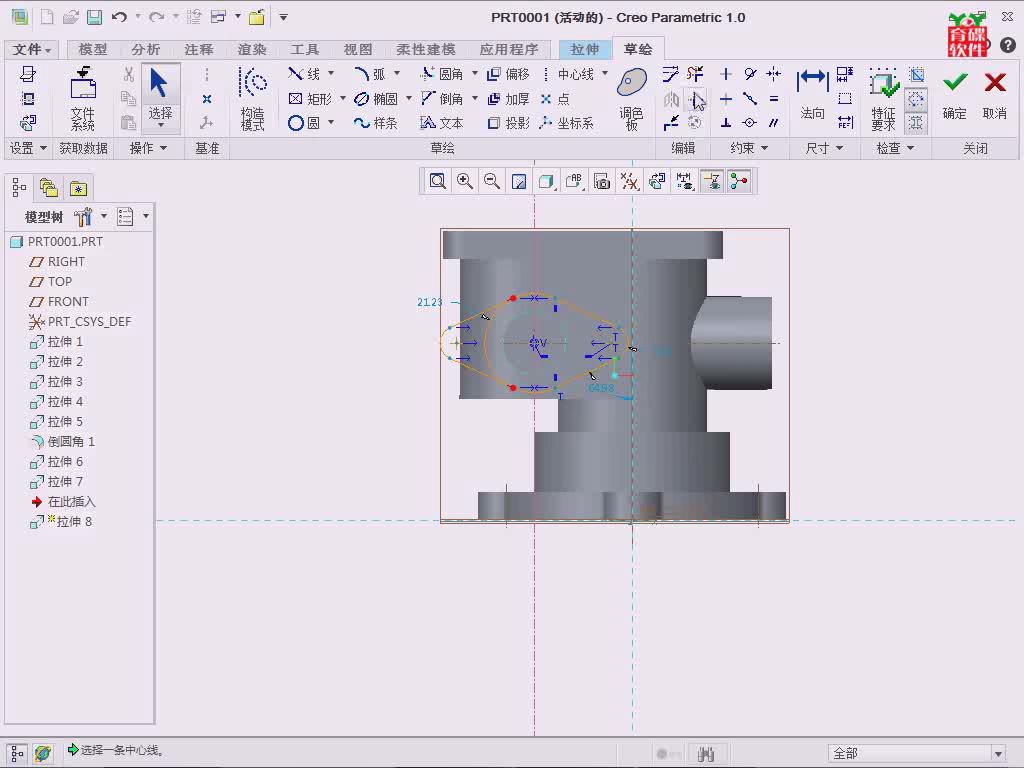Viewport: 1024px width, 768px height.
Task: Apply the Symmetric constraint icon
Action: coord(774,74)
